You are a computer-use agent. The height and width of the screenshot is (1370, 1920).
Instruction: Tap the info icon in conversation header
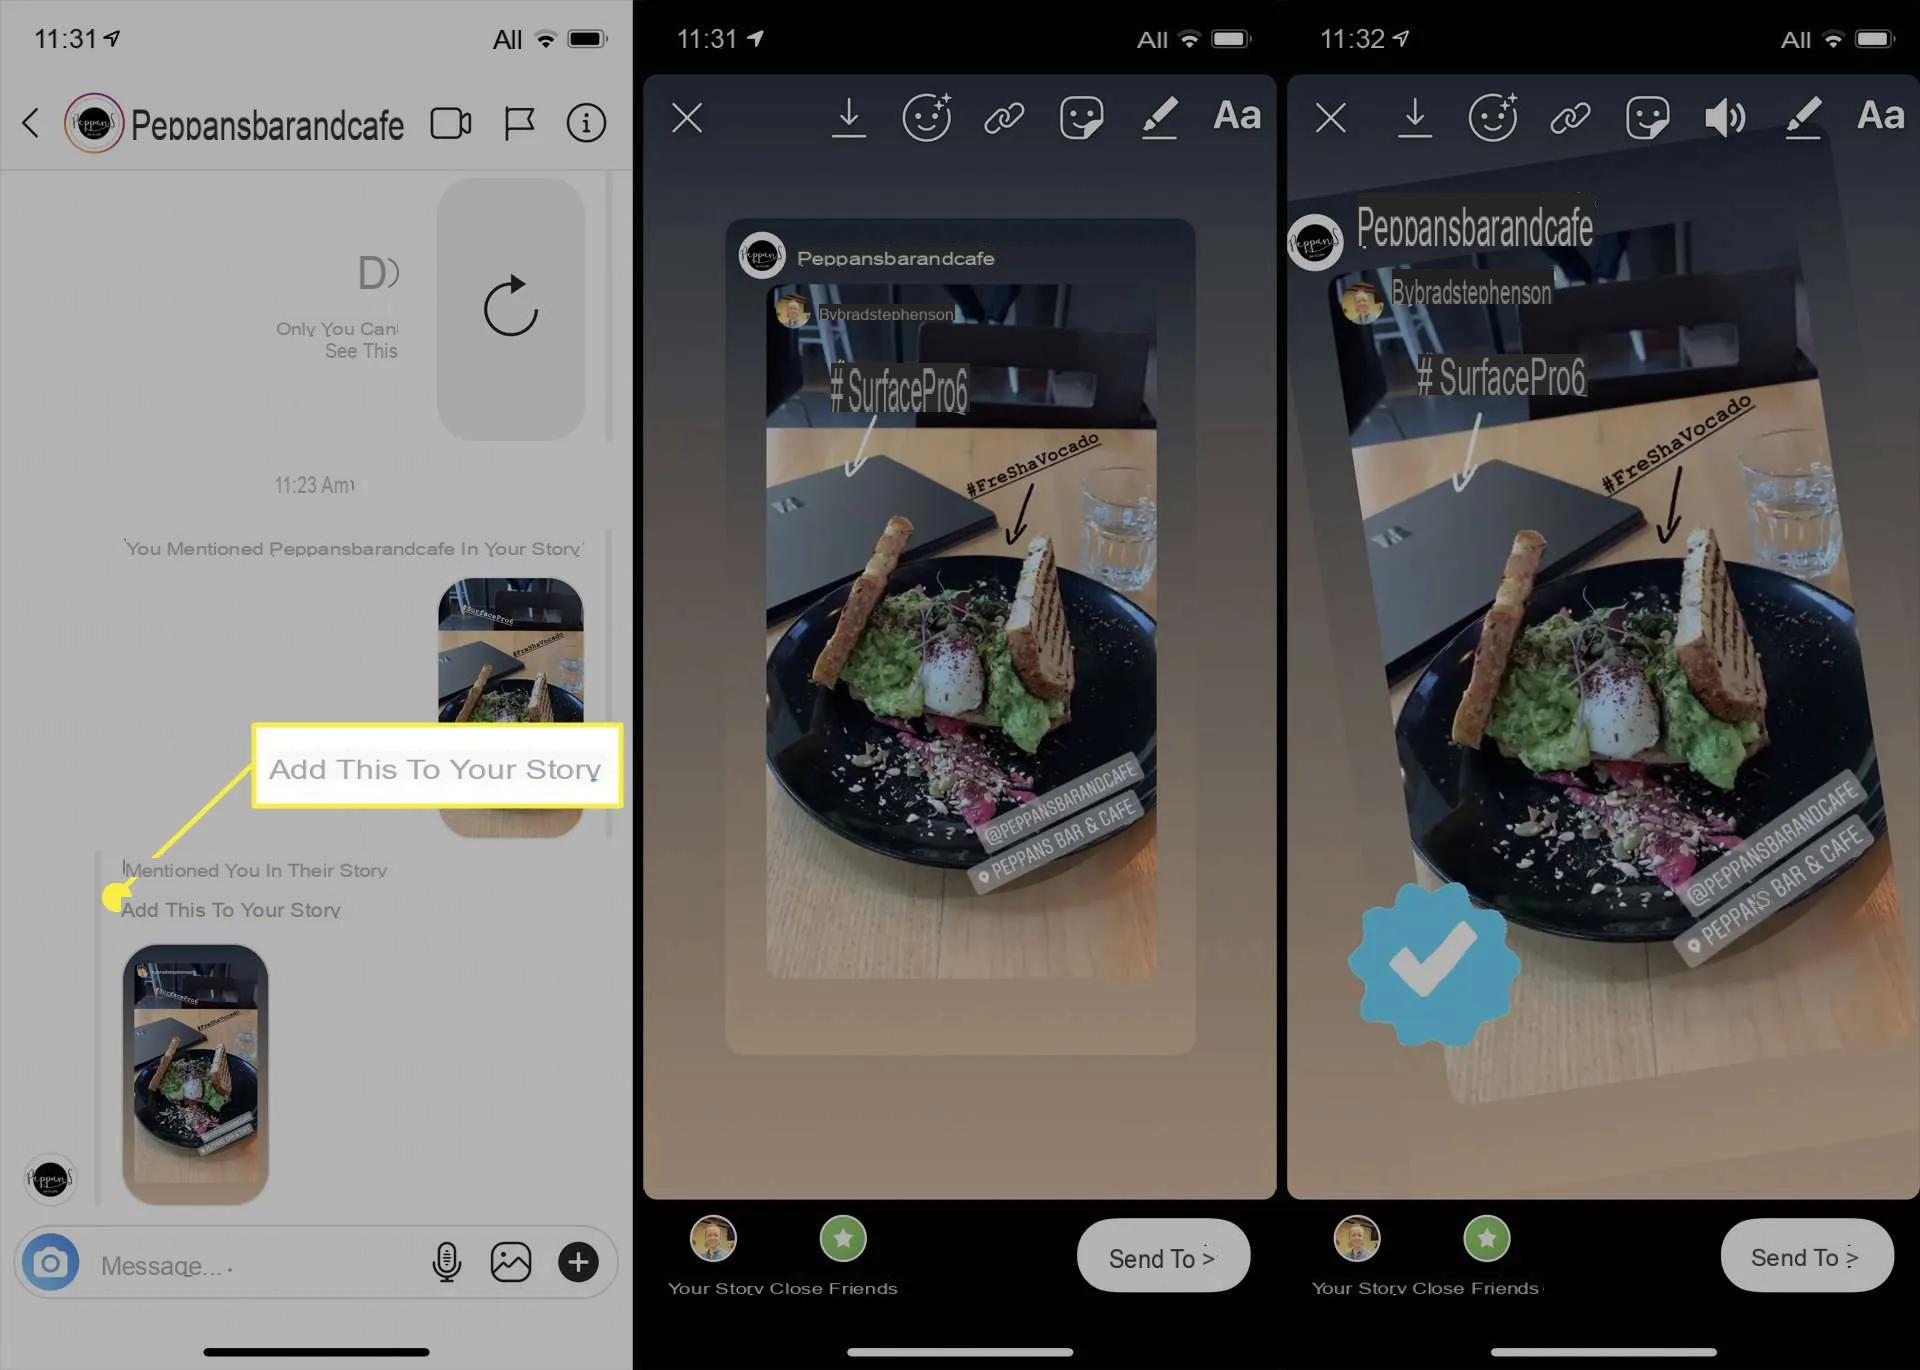point(589,123)
